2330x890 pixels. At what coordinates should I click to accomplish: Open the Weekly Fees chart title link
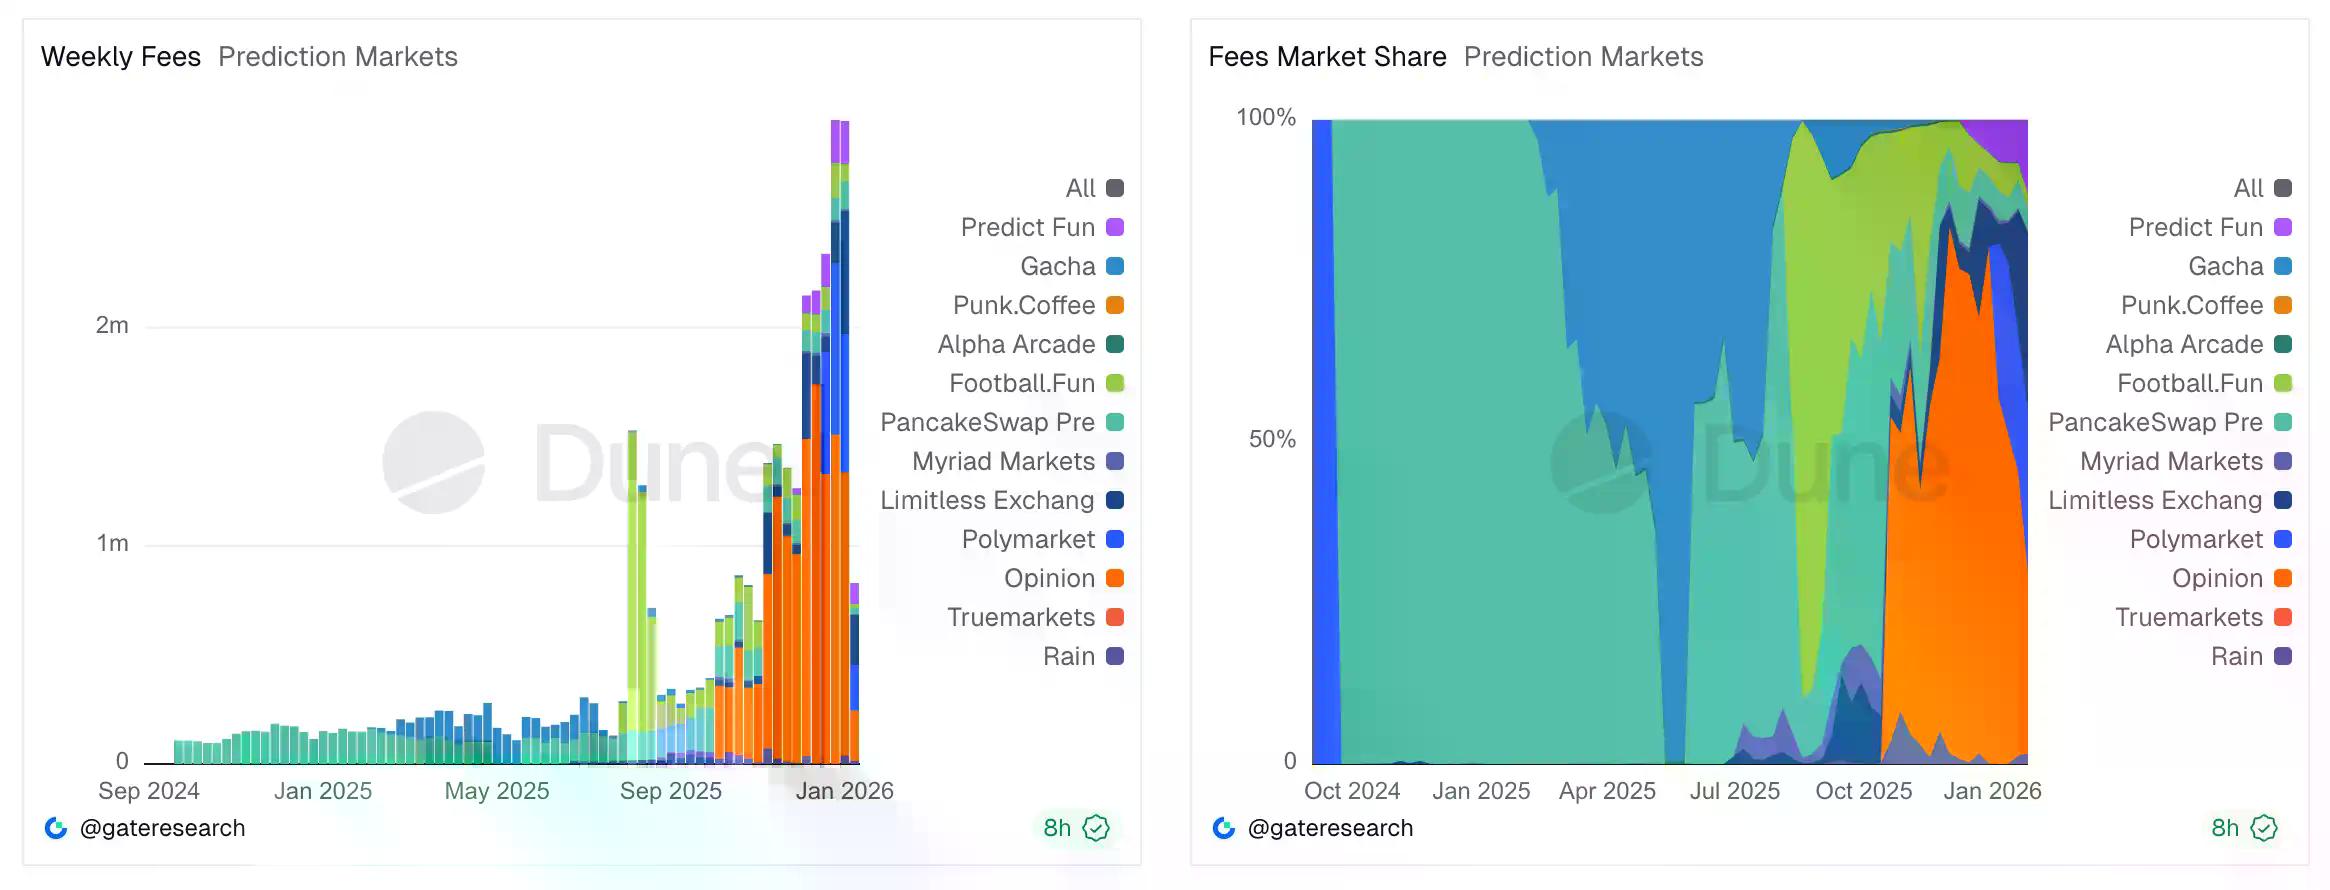point(121,57)
